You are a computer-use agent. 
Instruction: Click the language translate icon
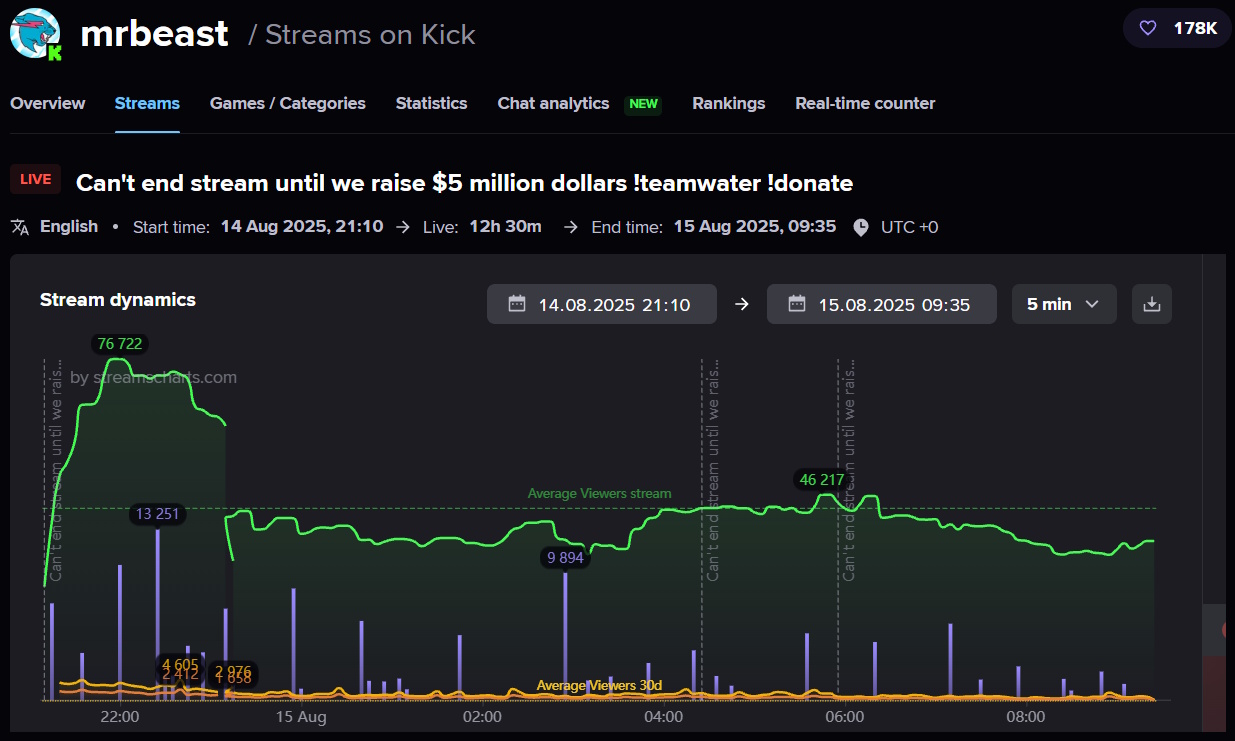20,227
